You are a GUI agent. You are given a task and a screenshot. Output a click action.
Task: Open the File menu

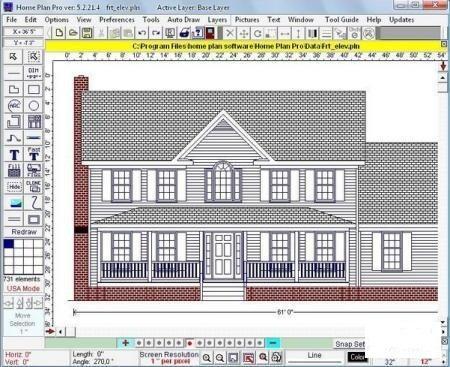[12, 20]
